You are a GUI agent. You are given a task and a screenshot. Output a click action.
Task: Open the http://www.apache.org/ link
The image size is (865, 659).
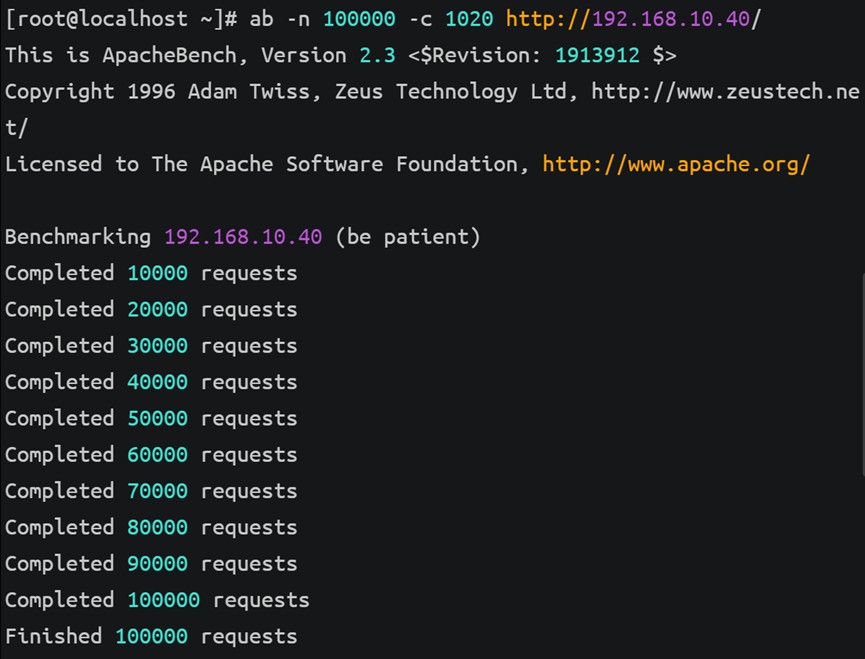[676, 164]
